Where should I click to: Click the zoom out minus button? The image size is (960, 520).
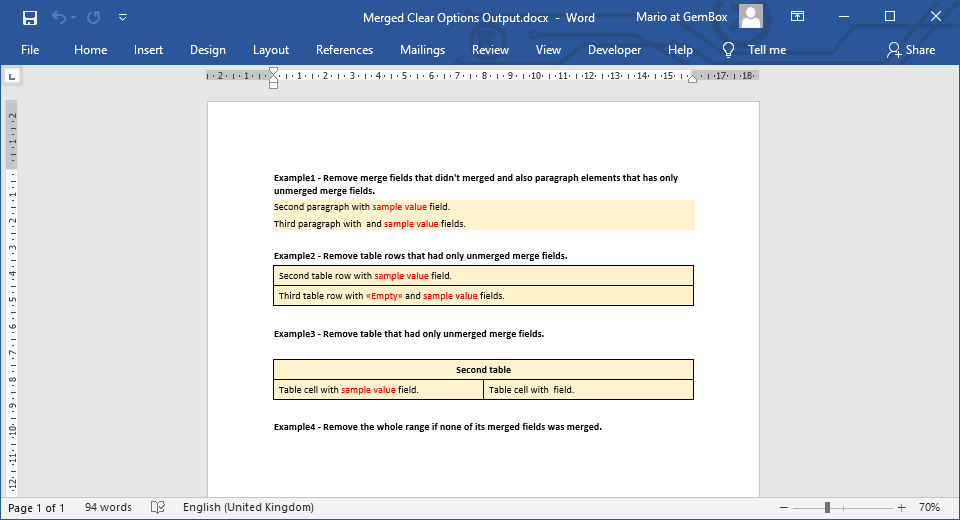pyautogui.click(x=784, y=508)
